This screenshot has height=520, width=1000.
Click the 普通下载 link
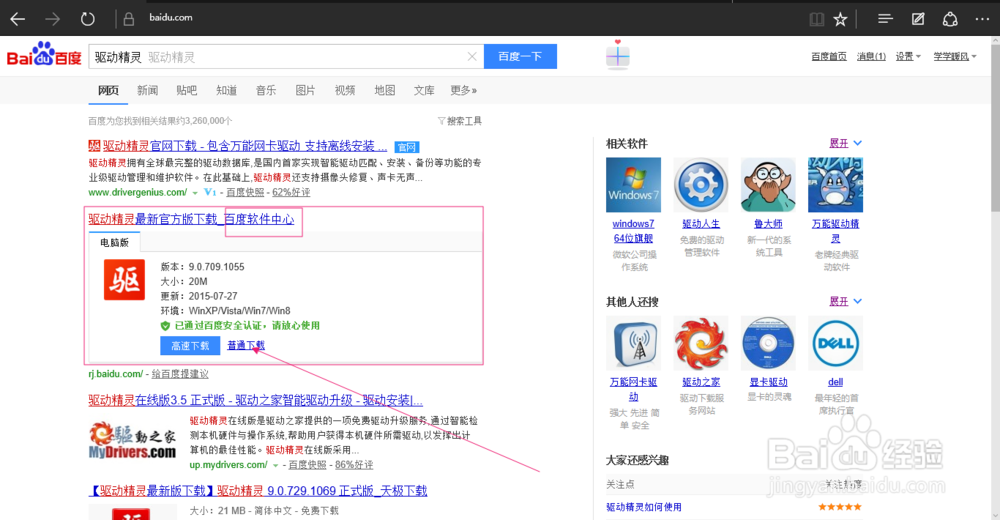point(246,345)
